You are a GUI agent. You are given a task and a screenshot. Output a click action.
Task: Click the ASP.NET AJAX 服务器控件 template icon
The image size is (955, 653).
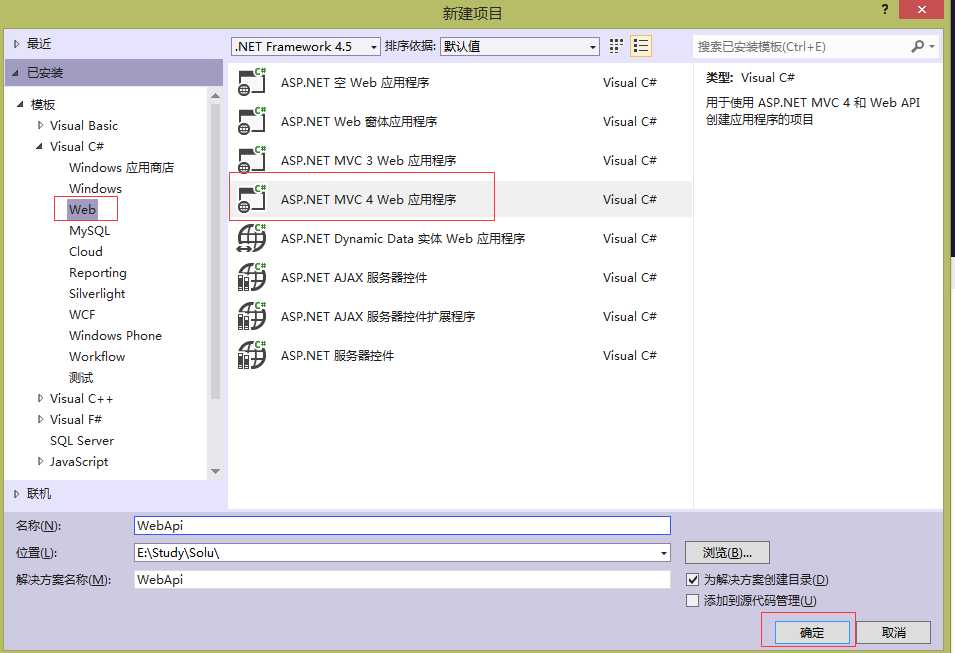coord(252,277)
